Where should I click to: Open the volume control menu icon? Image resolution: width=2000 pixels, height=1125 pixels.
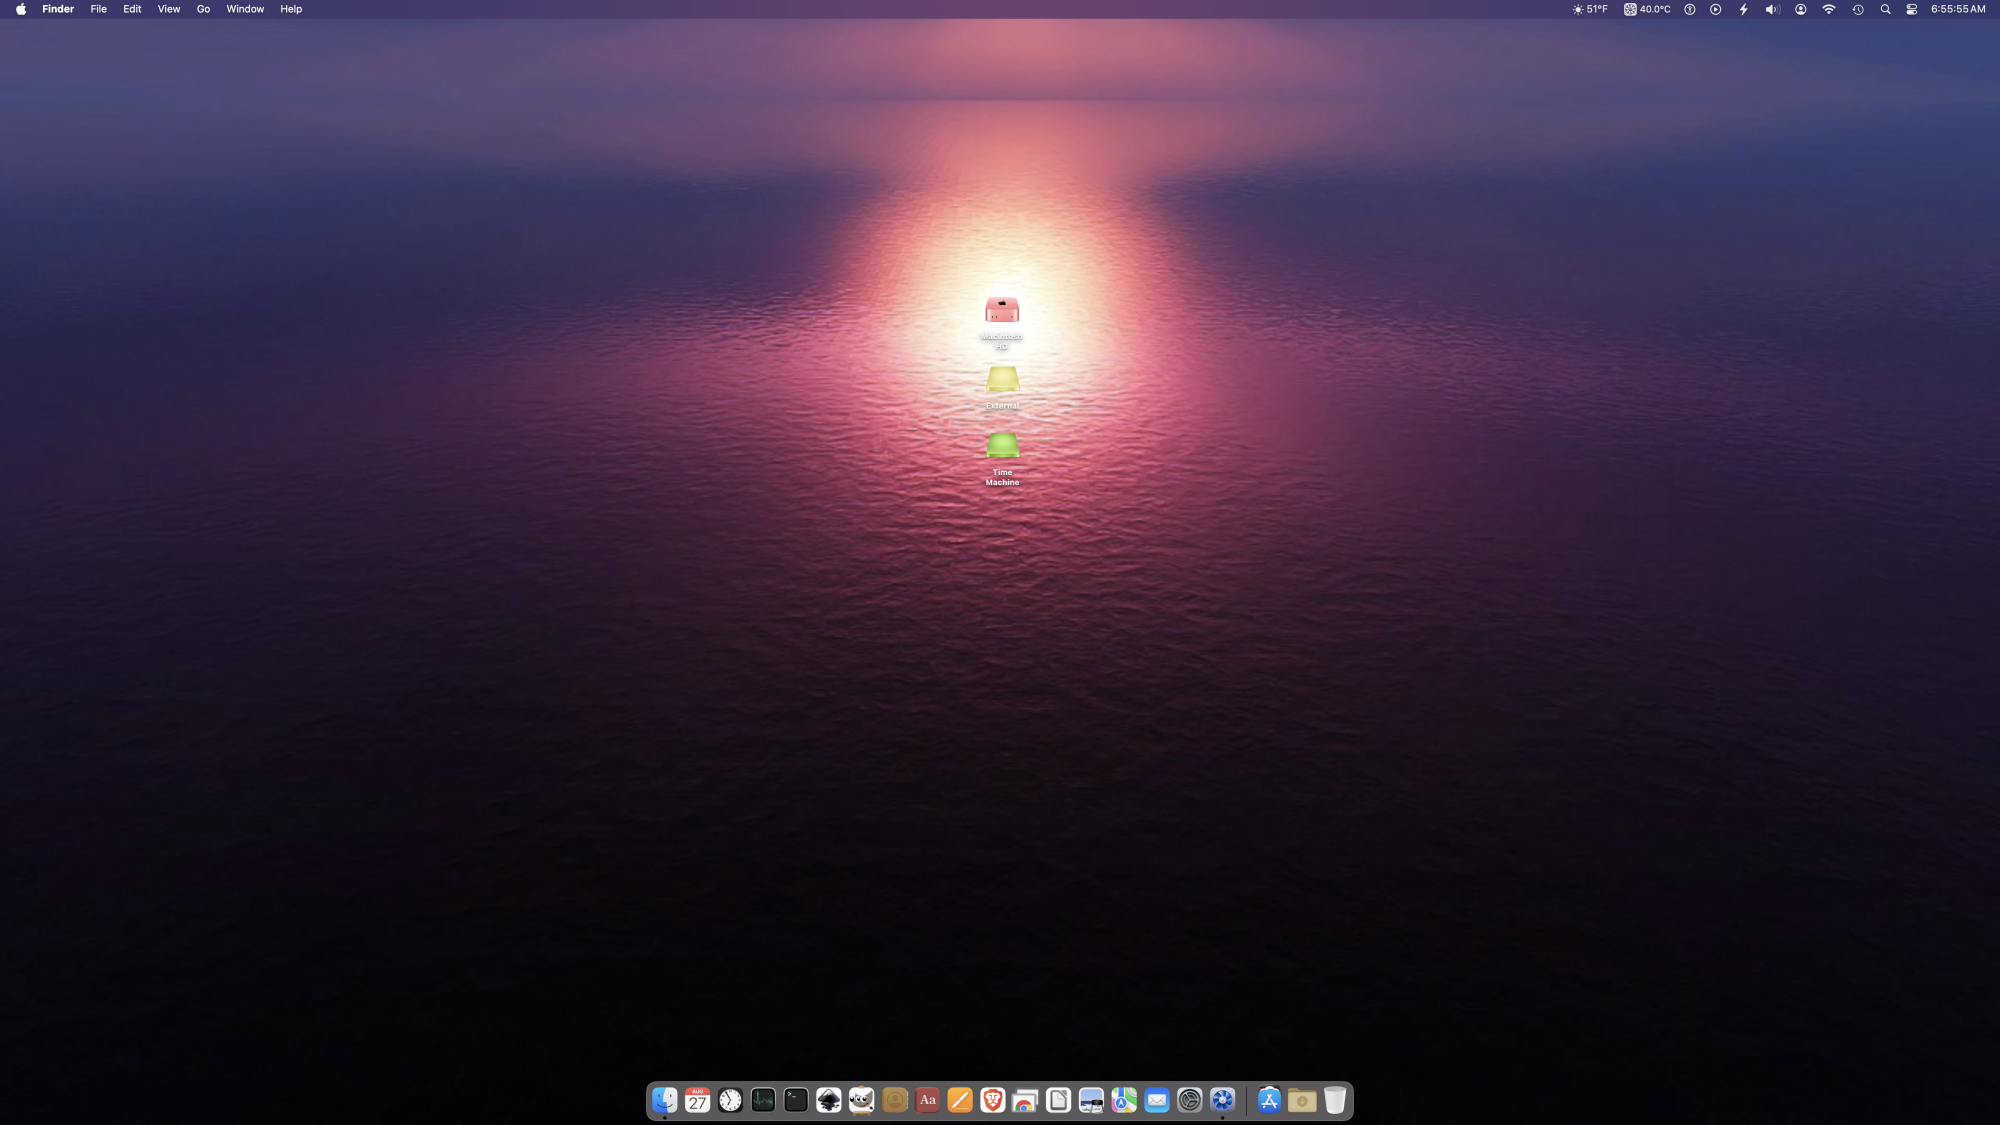pyautogui.click(x=1771, y=9)
